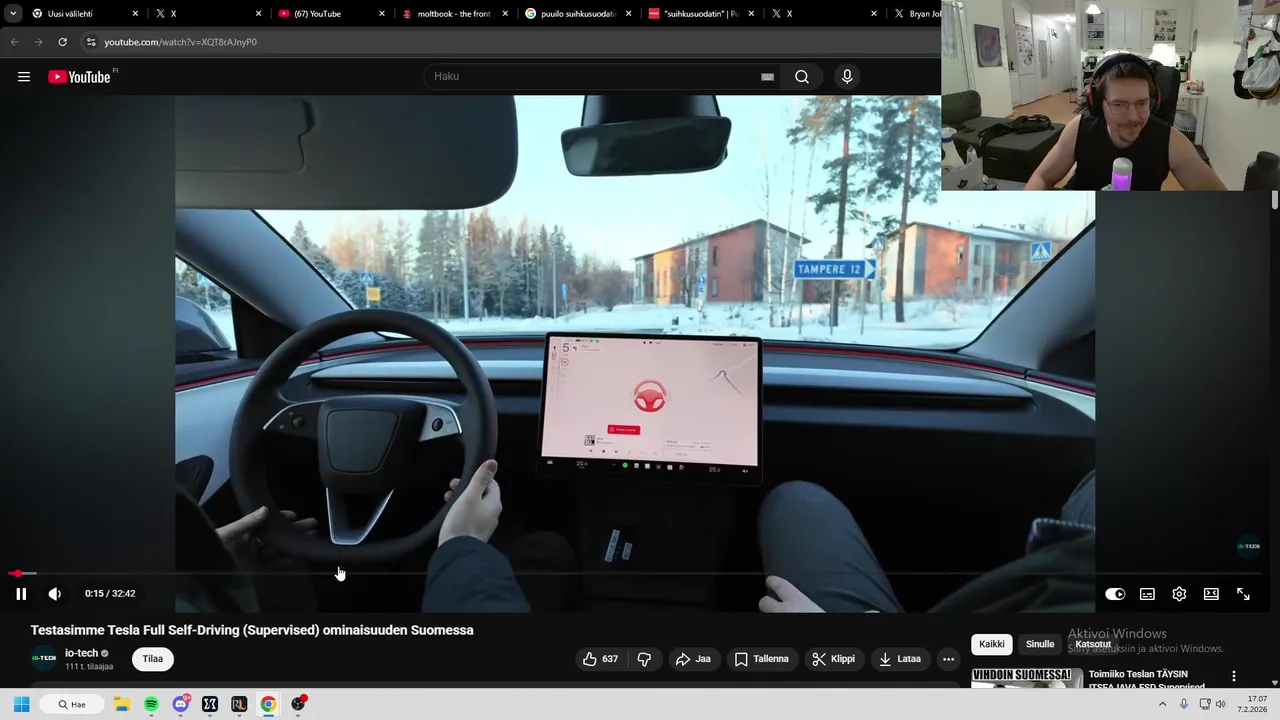Open options menu for Toimiiko Teslan video

click(x=1233, y=677)
